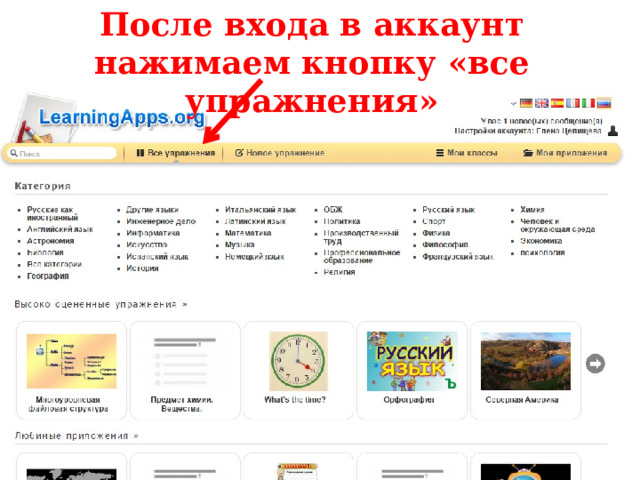
Task: Open Высоко оцененные упражнения section link
Action: click(x=101, y=304)
